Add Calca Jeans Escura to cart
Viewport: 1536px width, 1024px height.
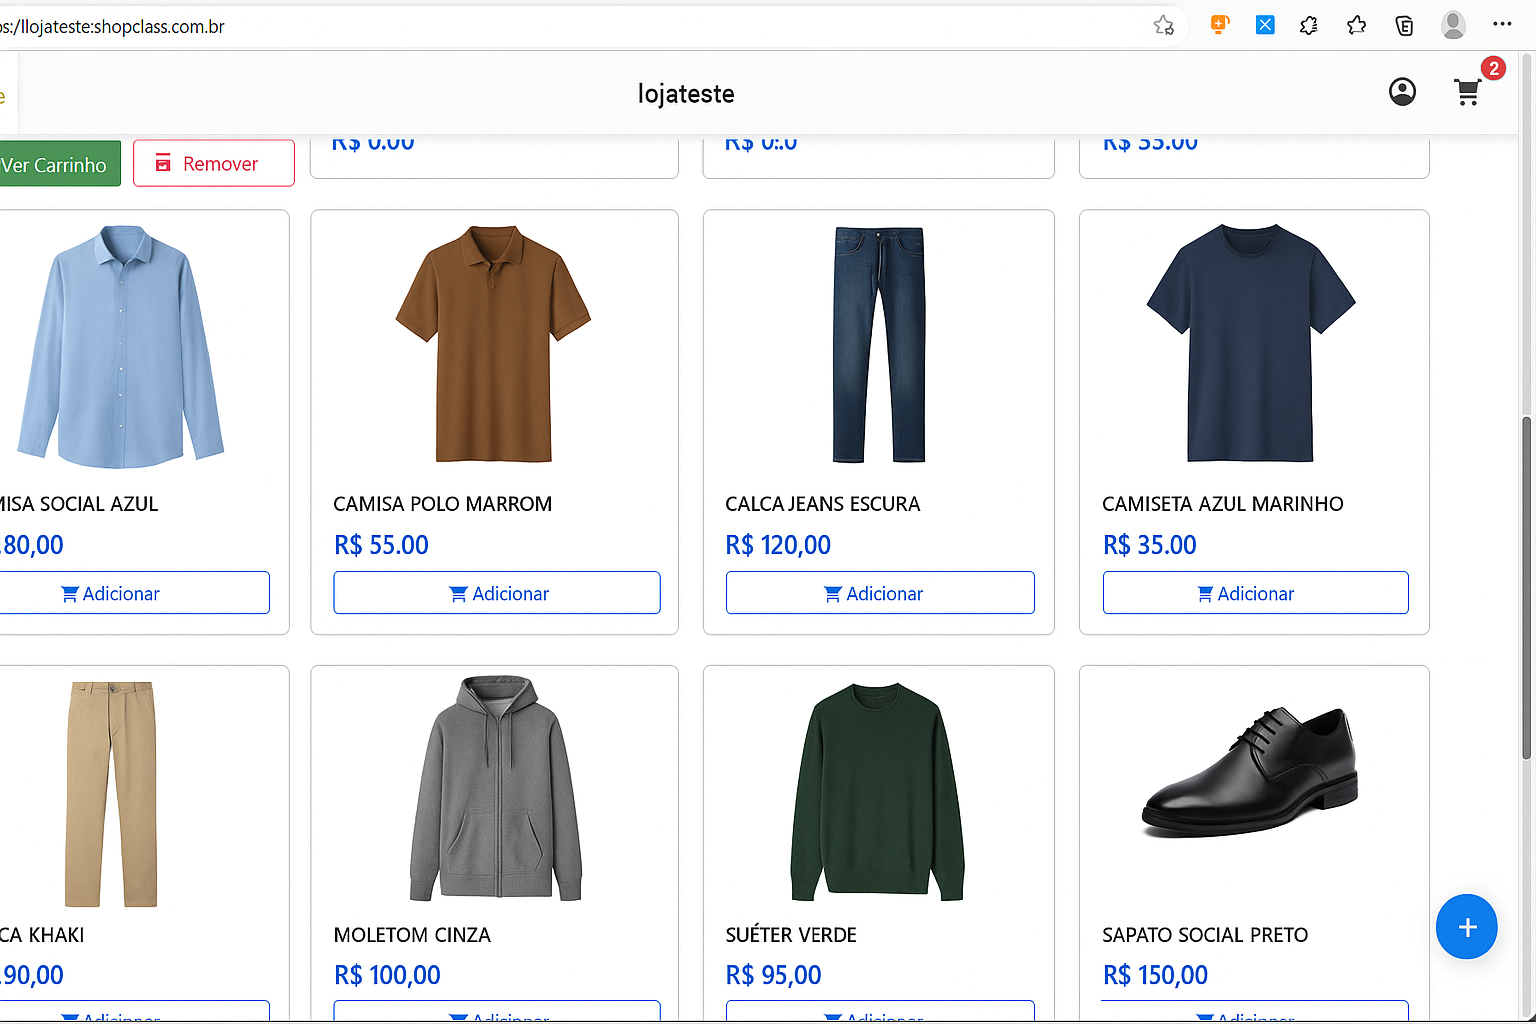coord(879,593)
